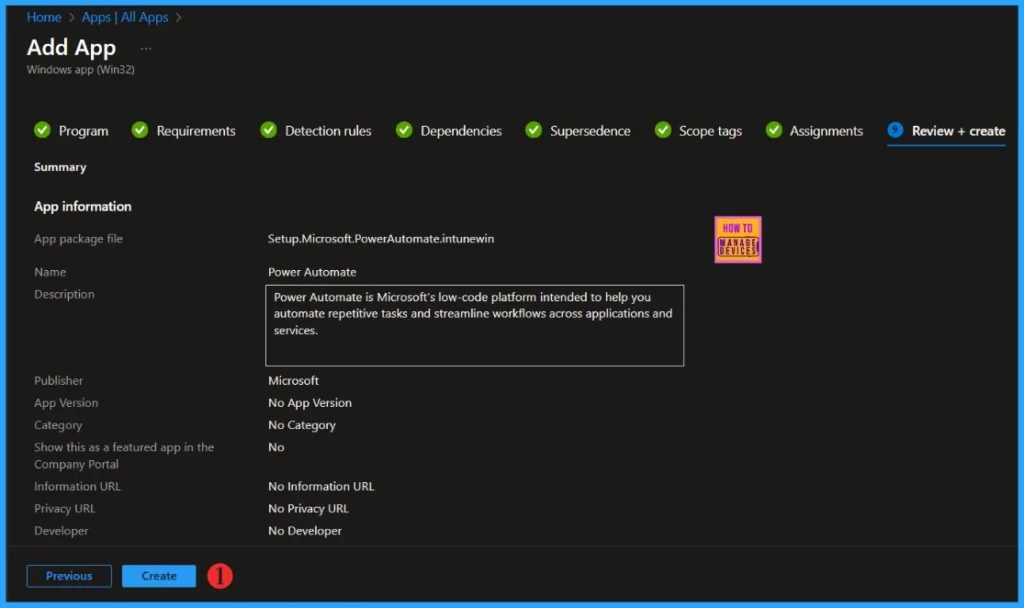This screenshot has width=1024, height=608.
Task: Click the featured app in Company Portal label
Action: 124,456
